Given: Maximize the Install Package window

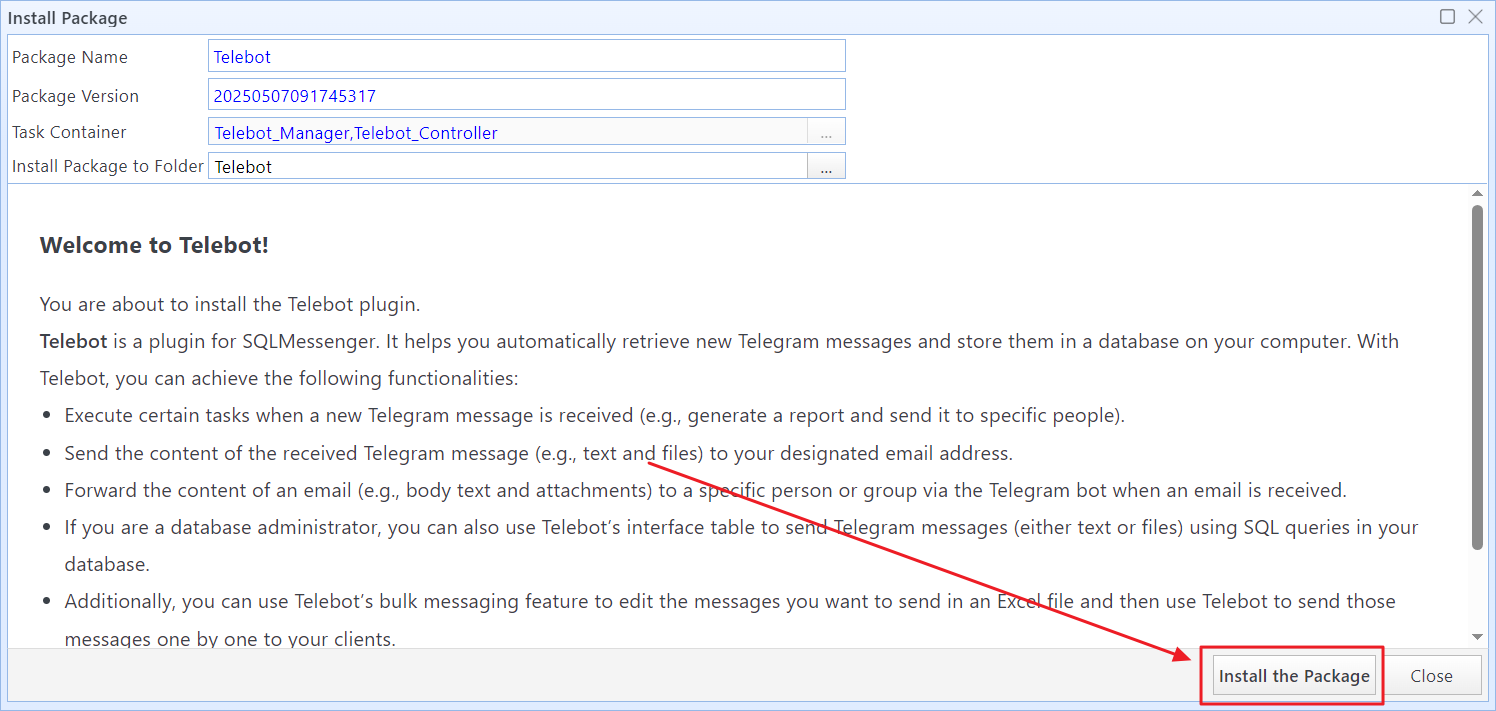Looking at the screenshot, I should pyautogui.click(x=1447, y=17).
